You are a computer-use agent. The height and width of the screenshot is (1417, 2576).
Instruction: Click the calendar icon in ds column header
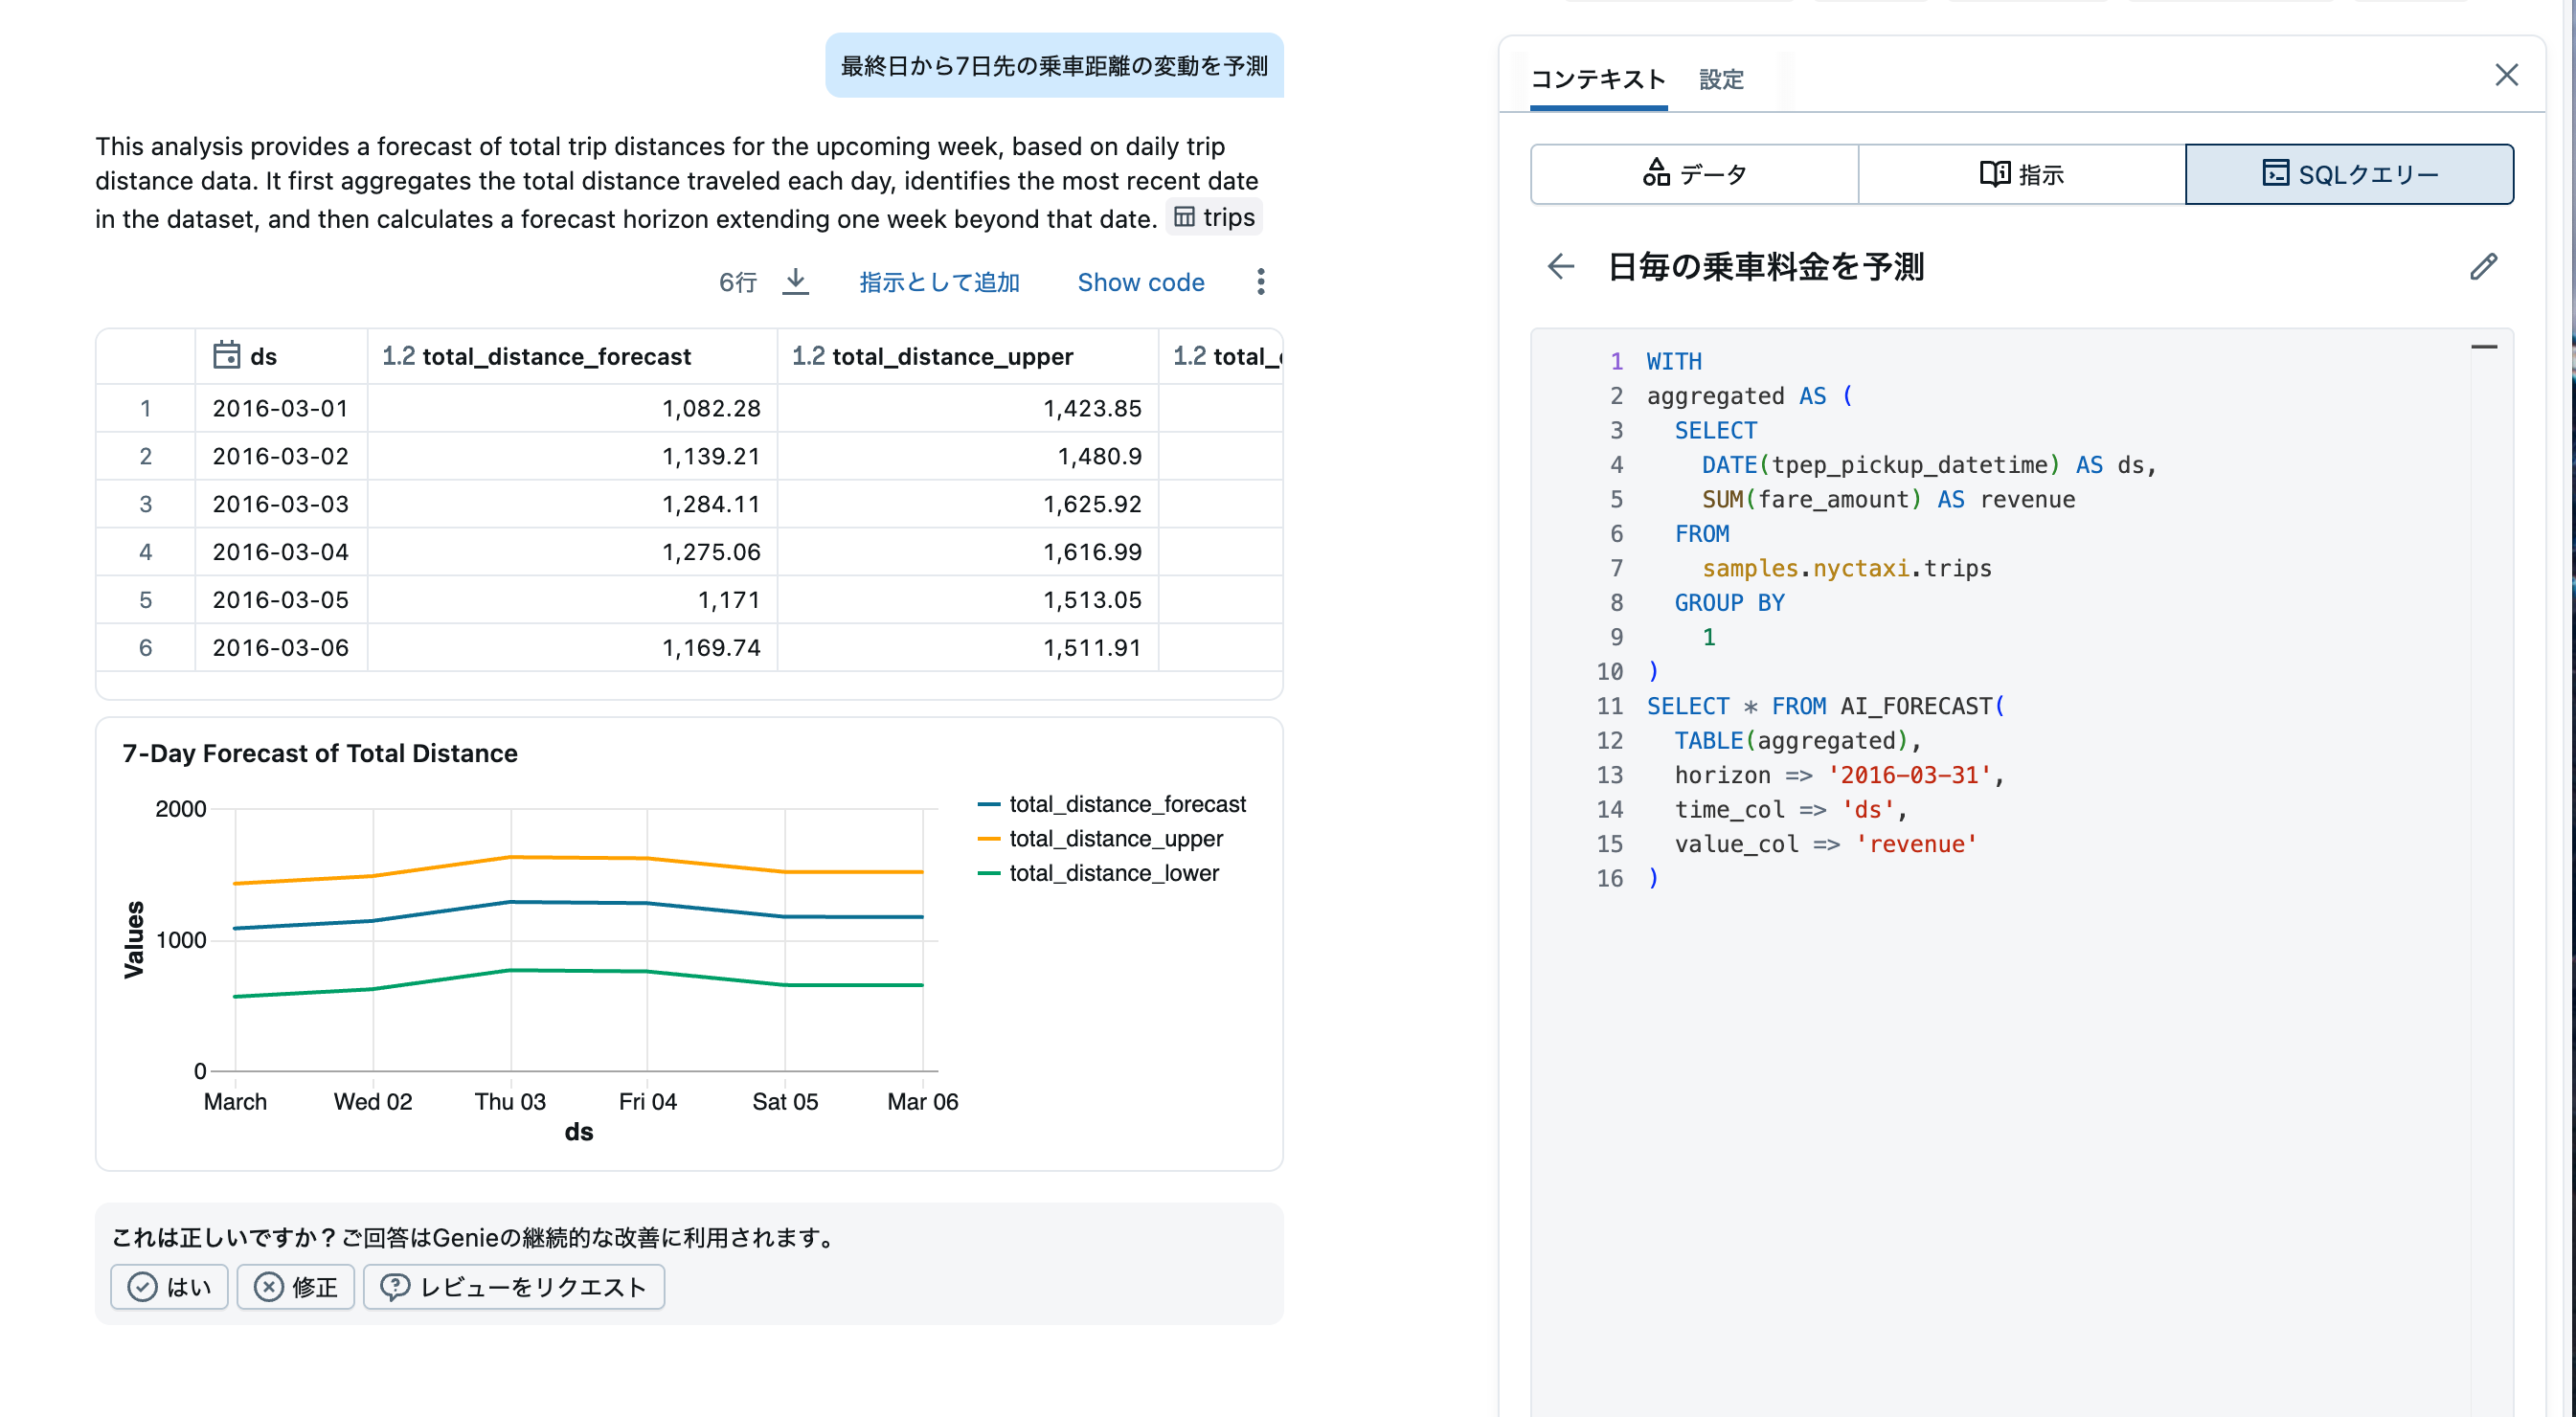pos(227,356)
